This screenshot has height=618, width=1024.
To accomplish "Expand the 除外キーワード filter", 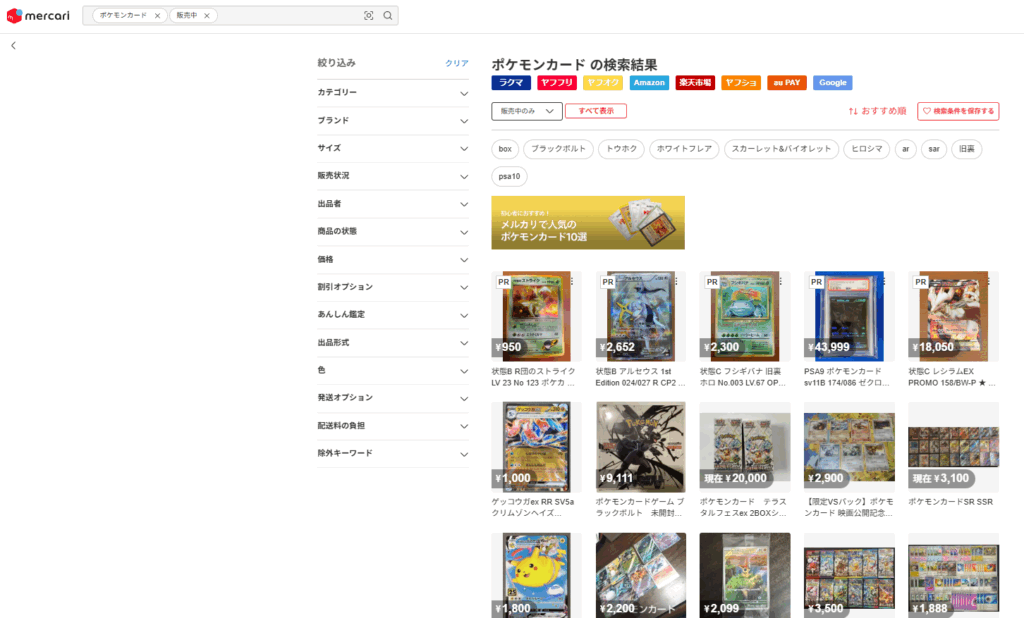I will 393,453.
